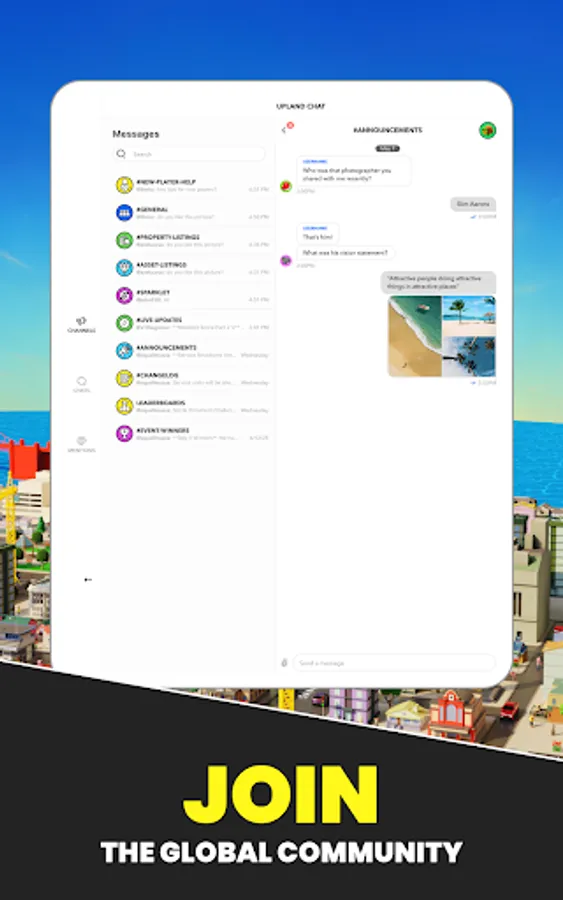
Task: Switch to the Chats sidebar tab
Action: (81, 385)
